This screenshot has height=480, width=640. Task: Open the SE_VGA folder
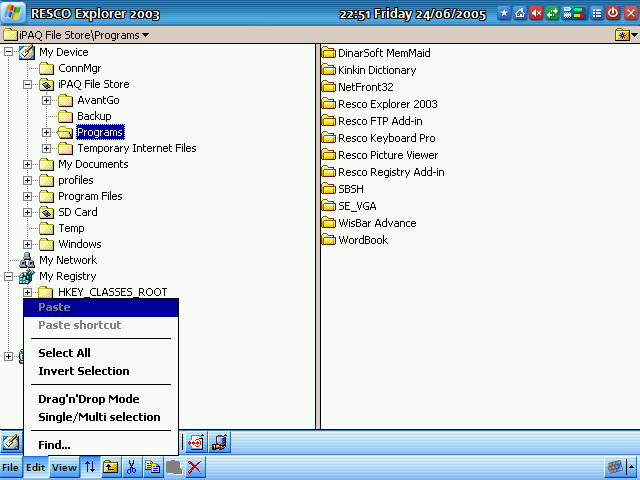point(349,206)
